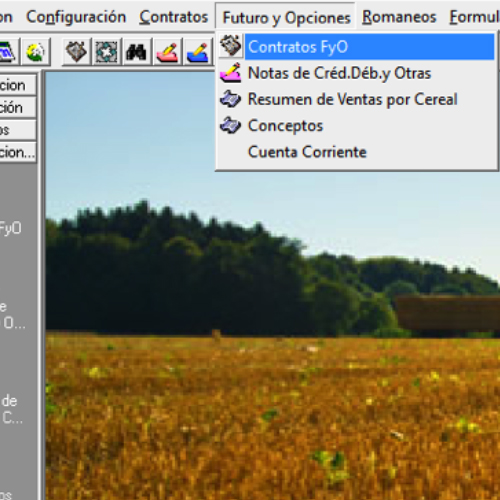Click the teal four-dot square toolbar icon
This screenshot has height=500, width=500.
click(x=106, y=52)
